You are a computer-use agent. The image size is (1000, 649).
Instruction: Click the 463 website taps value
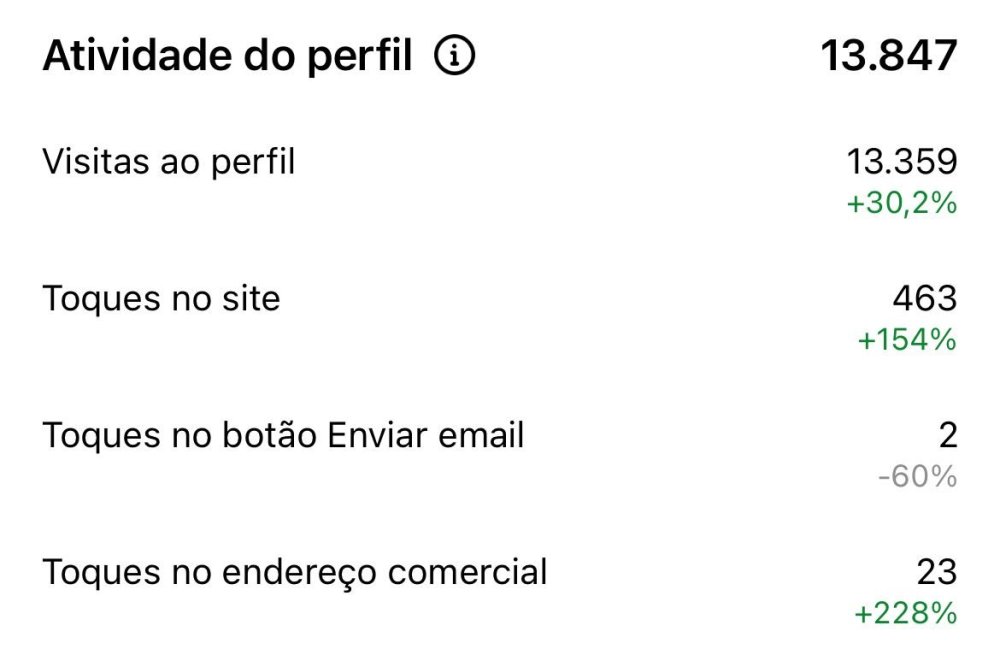(x=926, y=298)
